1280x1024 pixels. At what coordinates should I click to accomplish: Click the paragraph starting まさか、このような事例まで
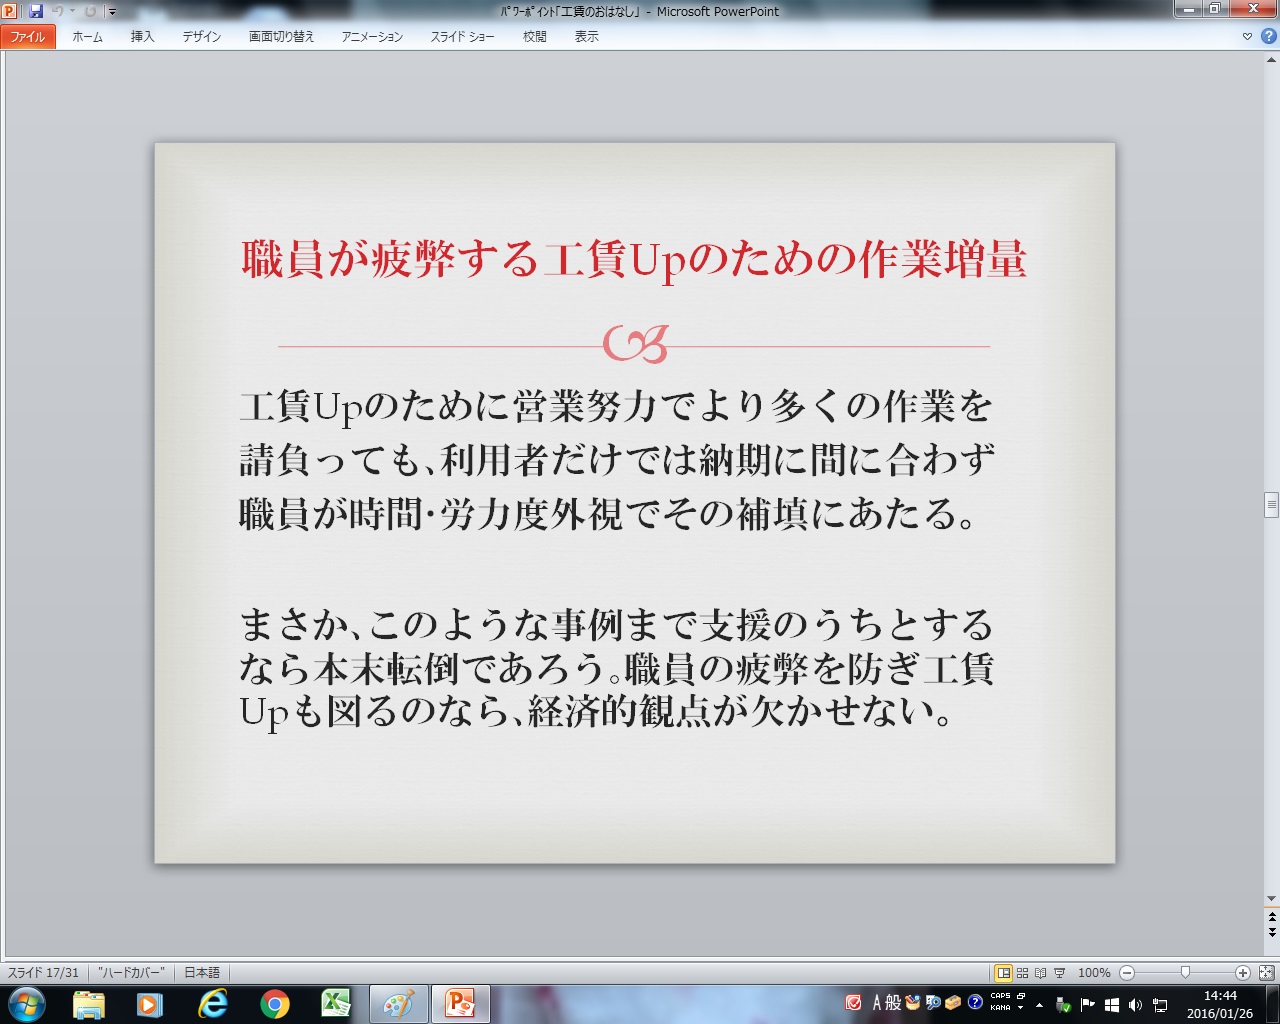tap(616, 669)
